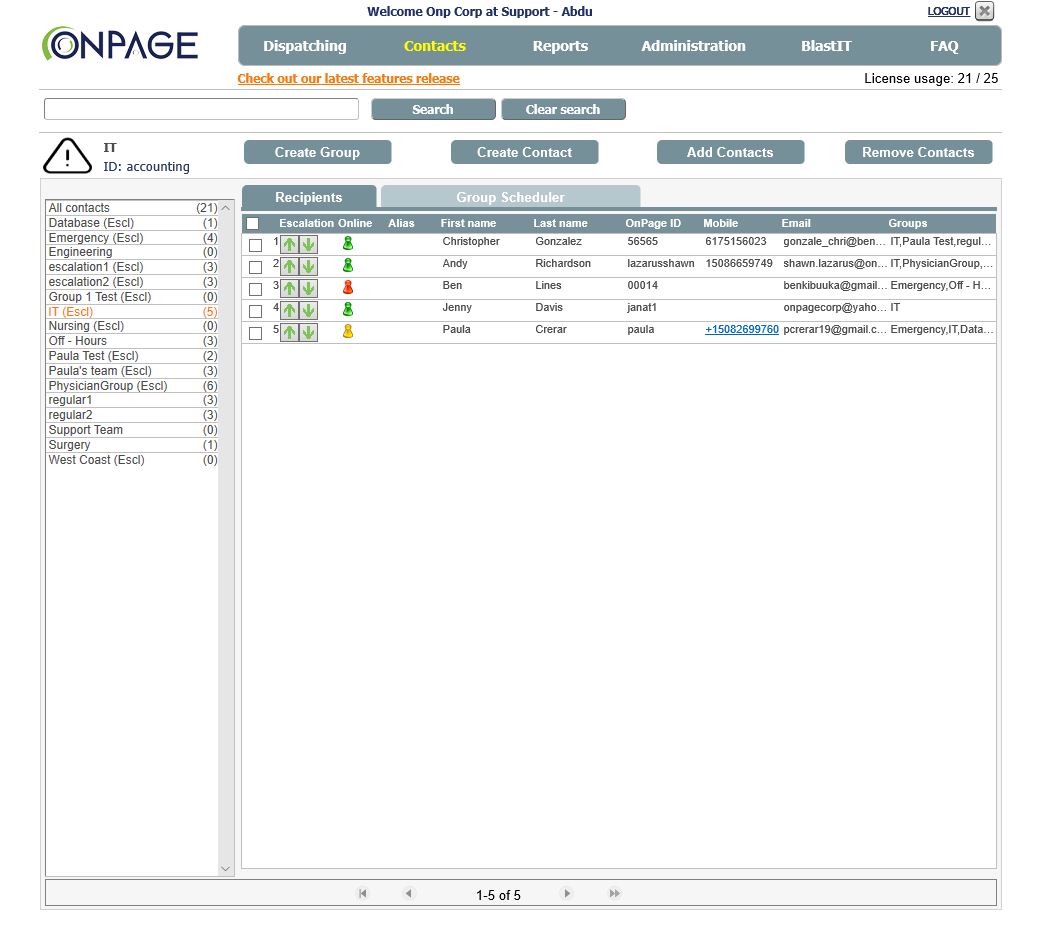
Task: Click Paula's mobile number link +15082699760
Action: 741,330
